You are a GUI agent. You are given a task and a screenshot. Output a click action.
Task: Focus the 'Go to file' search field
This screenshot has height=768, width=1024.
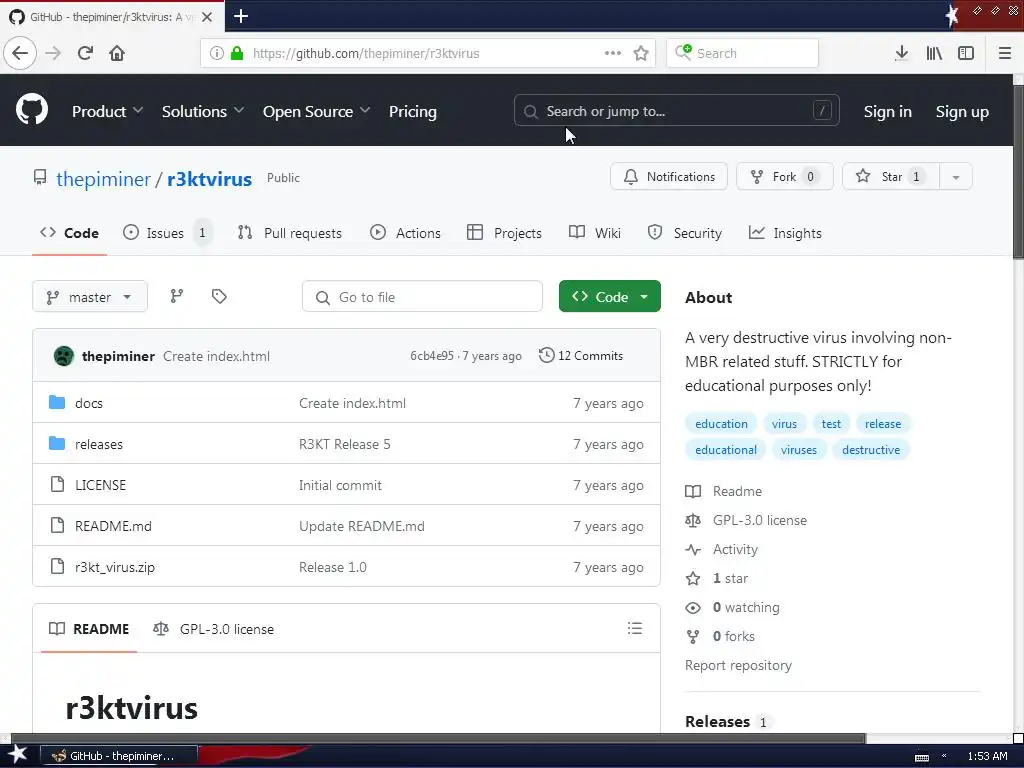422,297
